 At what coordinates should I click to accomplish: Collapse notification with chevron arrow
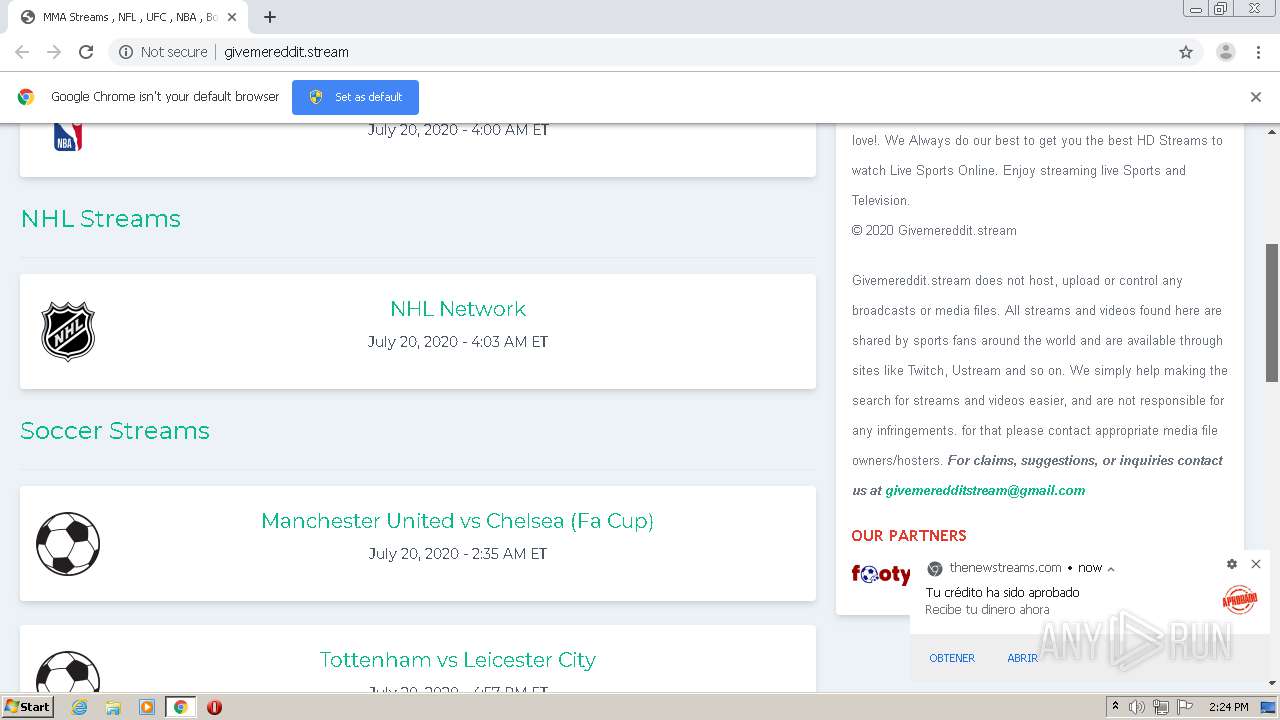pos(1111,568)
